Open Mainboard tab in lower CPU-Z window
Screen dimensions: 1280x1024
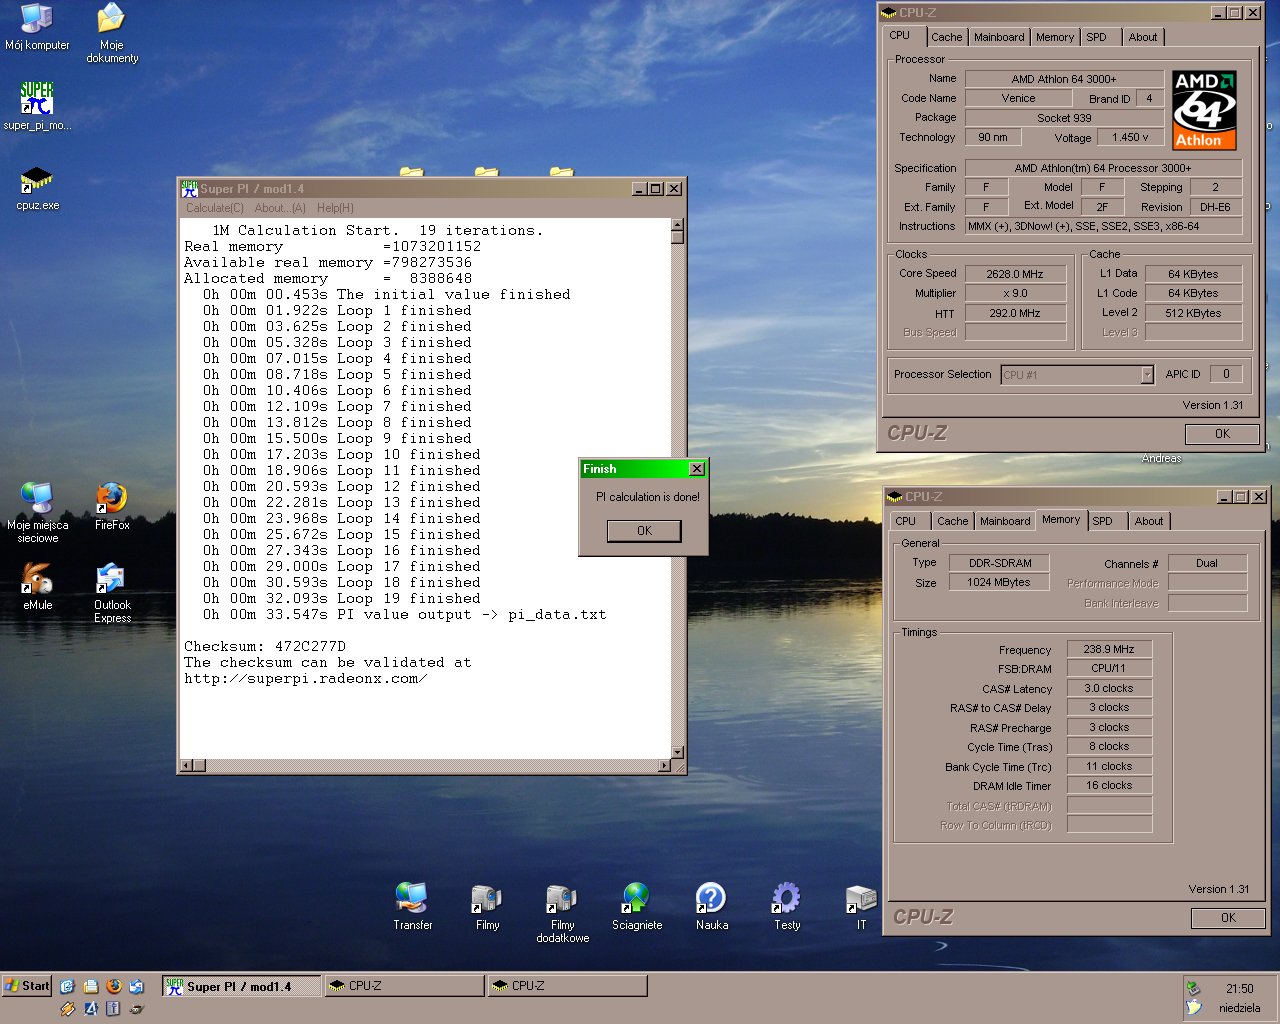tap(1005, 521)
